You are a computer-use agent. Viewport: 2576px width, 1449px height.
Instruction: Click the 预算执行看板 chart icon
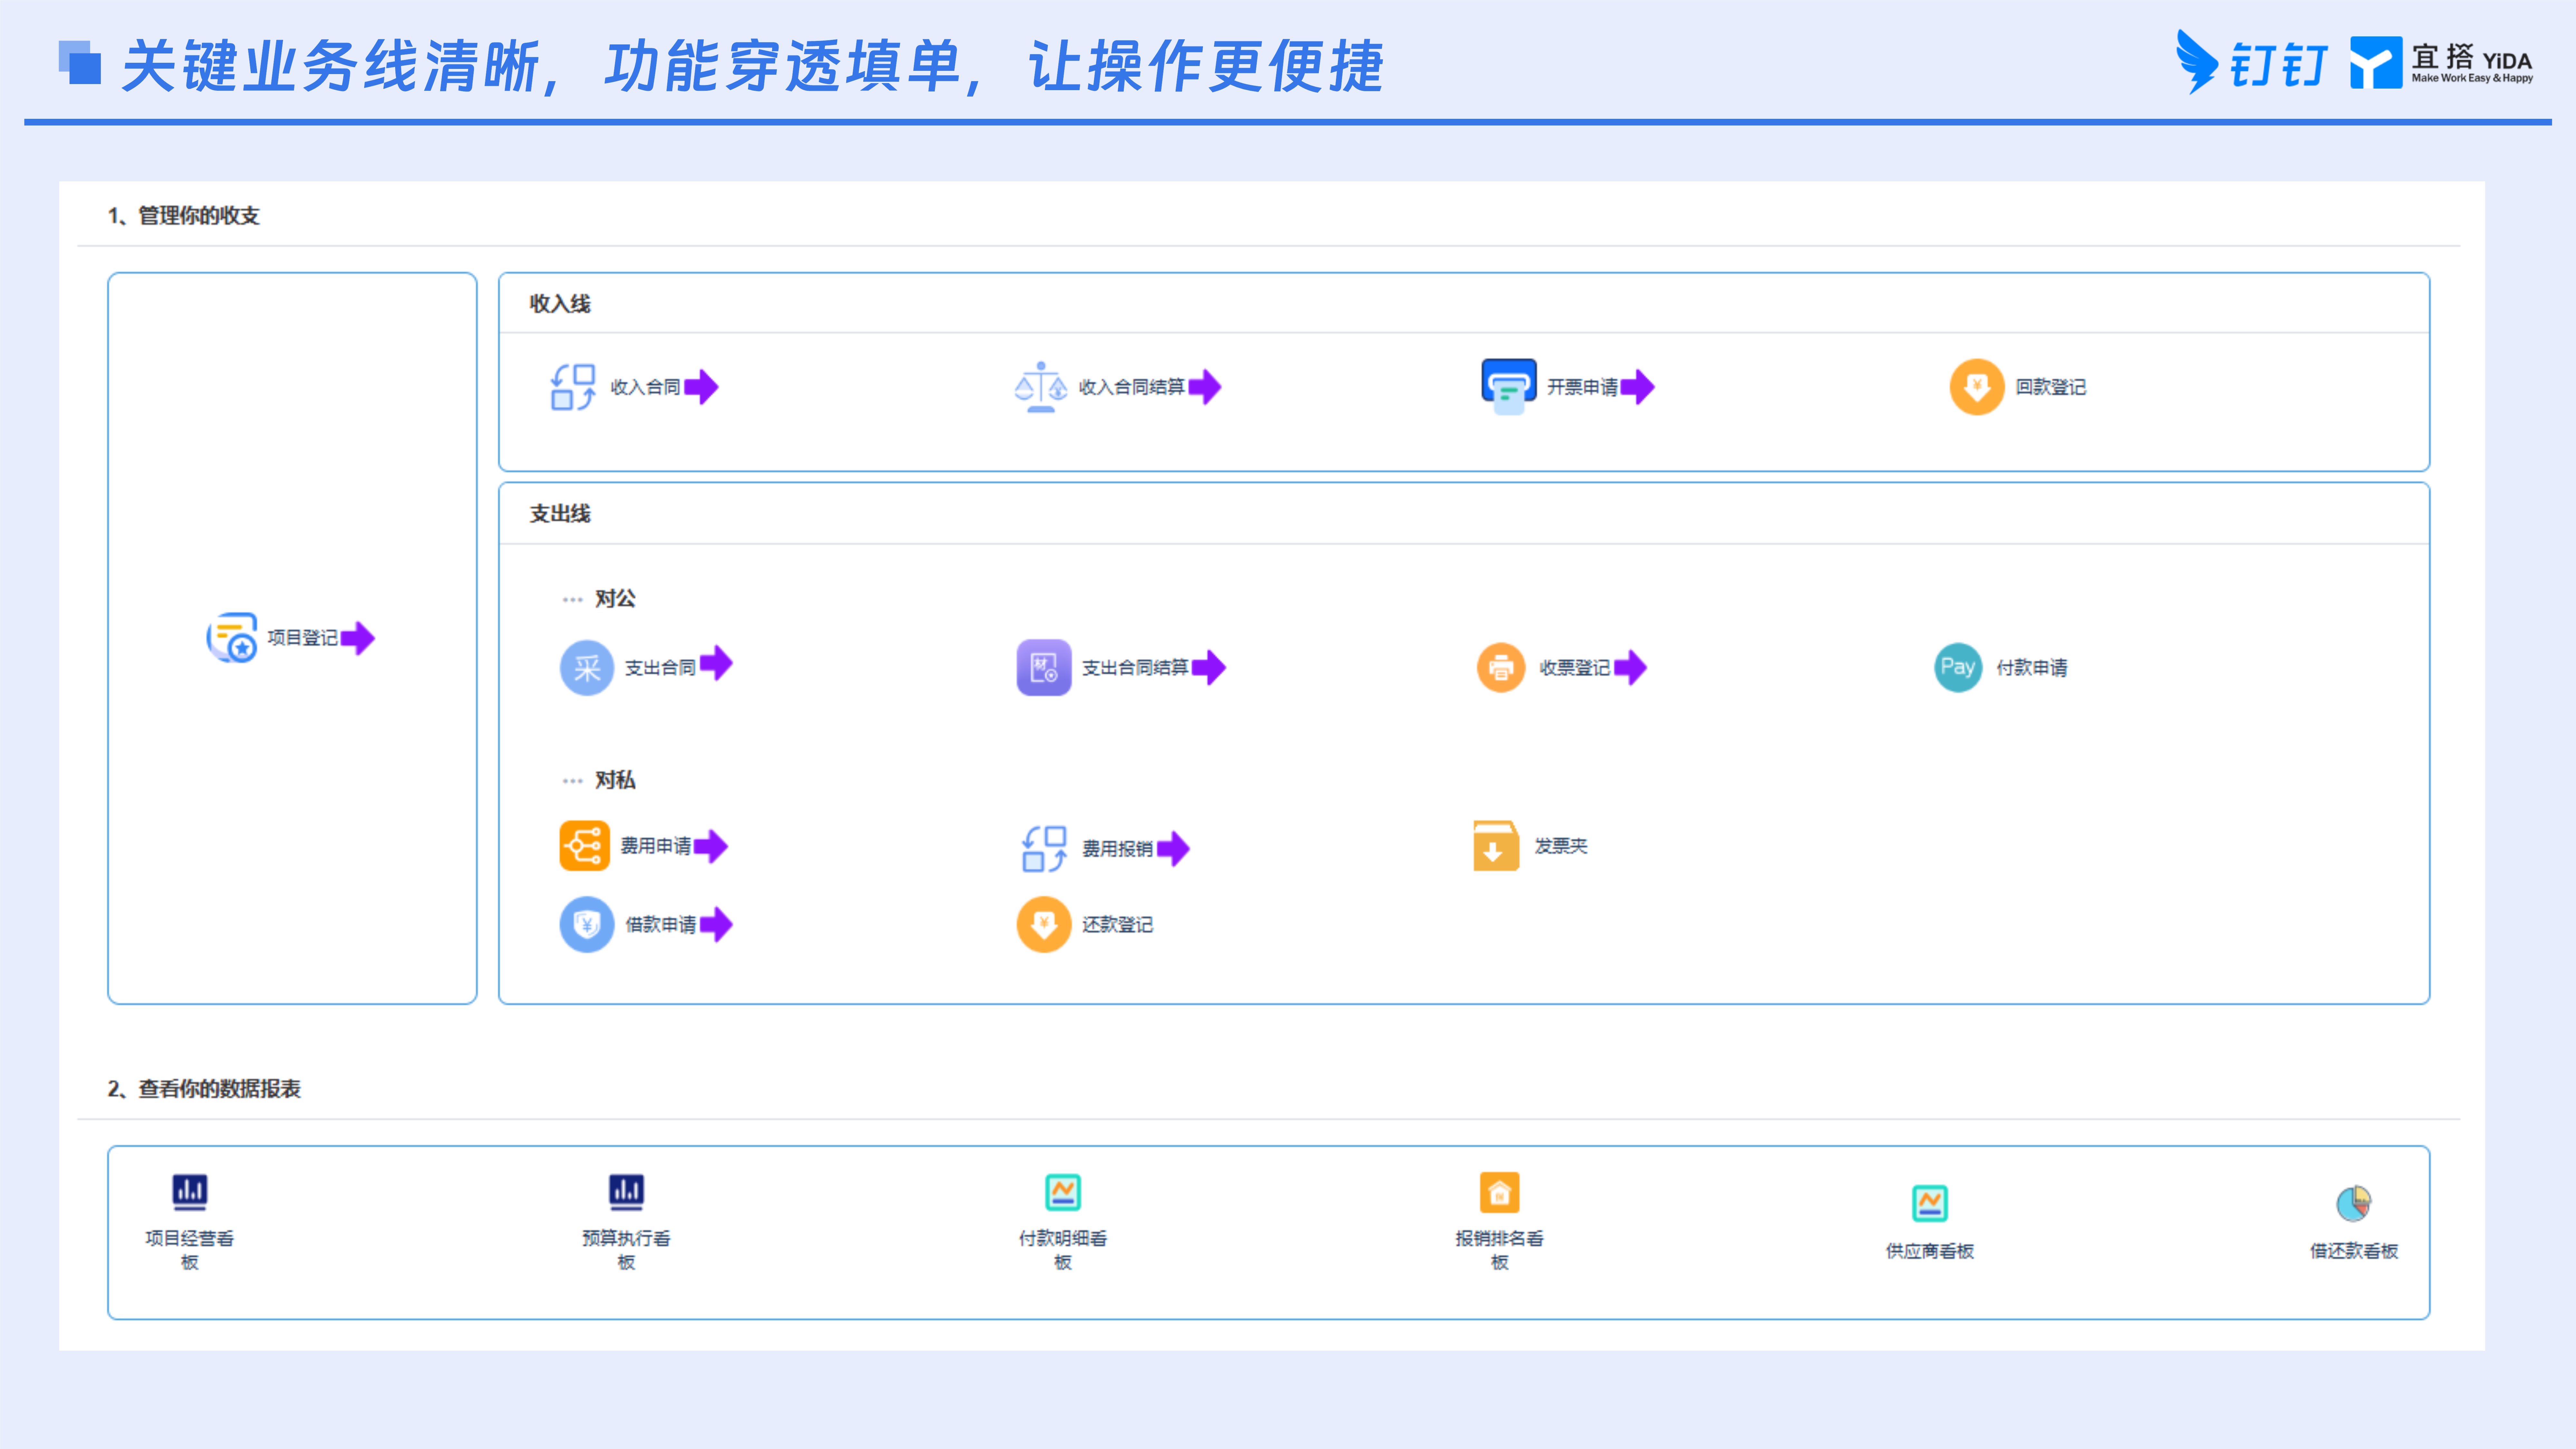tap(627, 1192)
